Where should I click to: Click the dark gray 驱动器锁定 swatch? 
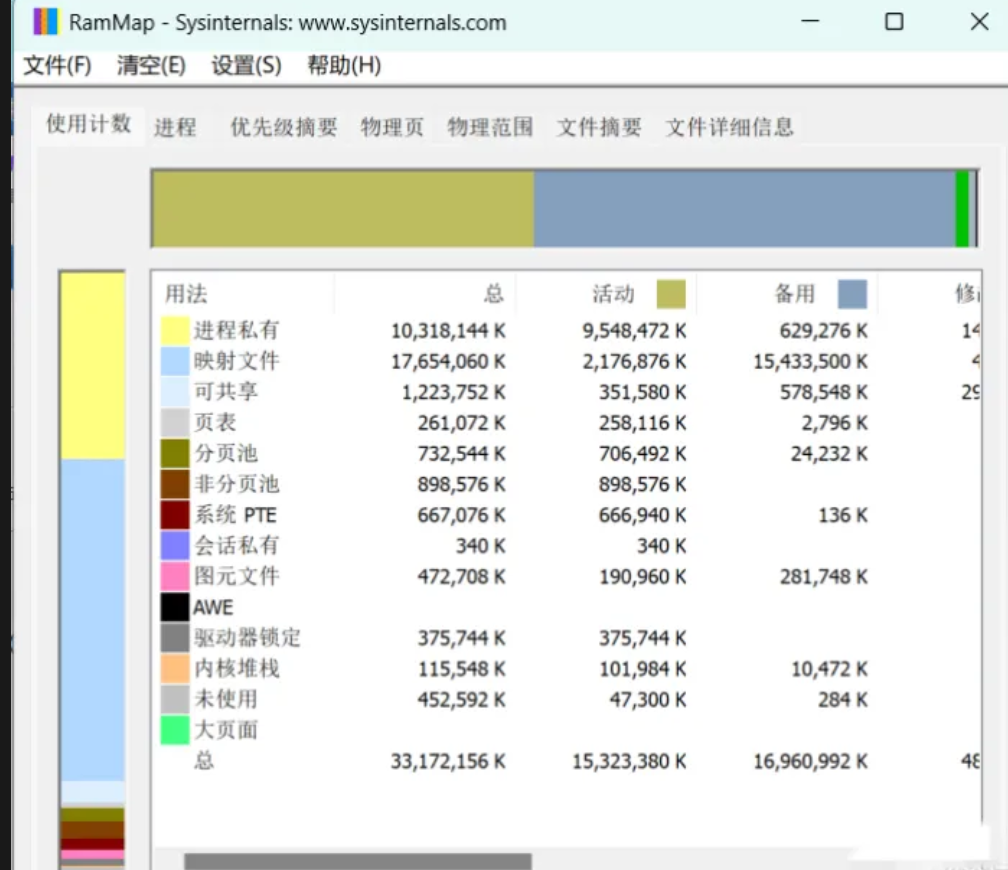coord(174,638)
